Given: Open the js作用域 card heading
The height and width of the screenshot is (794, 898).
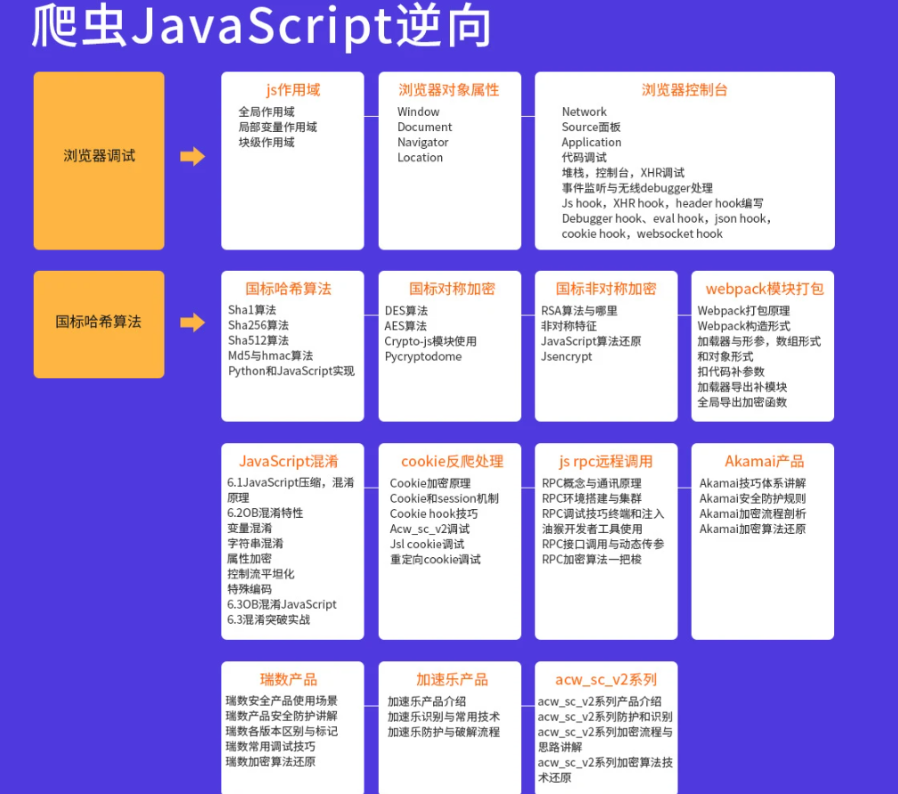Looking at the screenshot, I should (x=292, y=90).
